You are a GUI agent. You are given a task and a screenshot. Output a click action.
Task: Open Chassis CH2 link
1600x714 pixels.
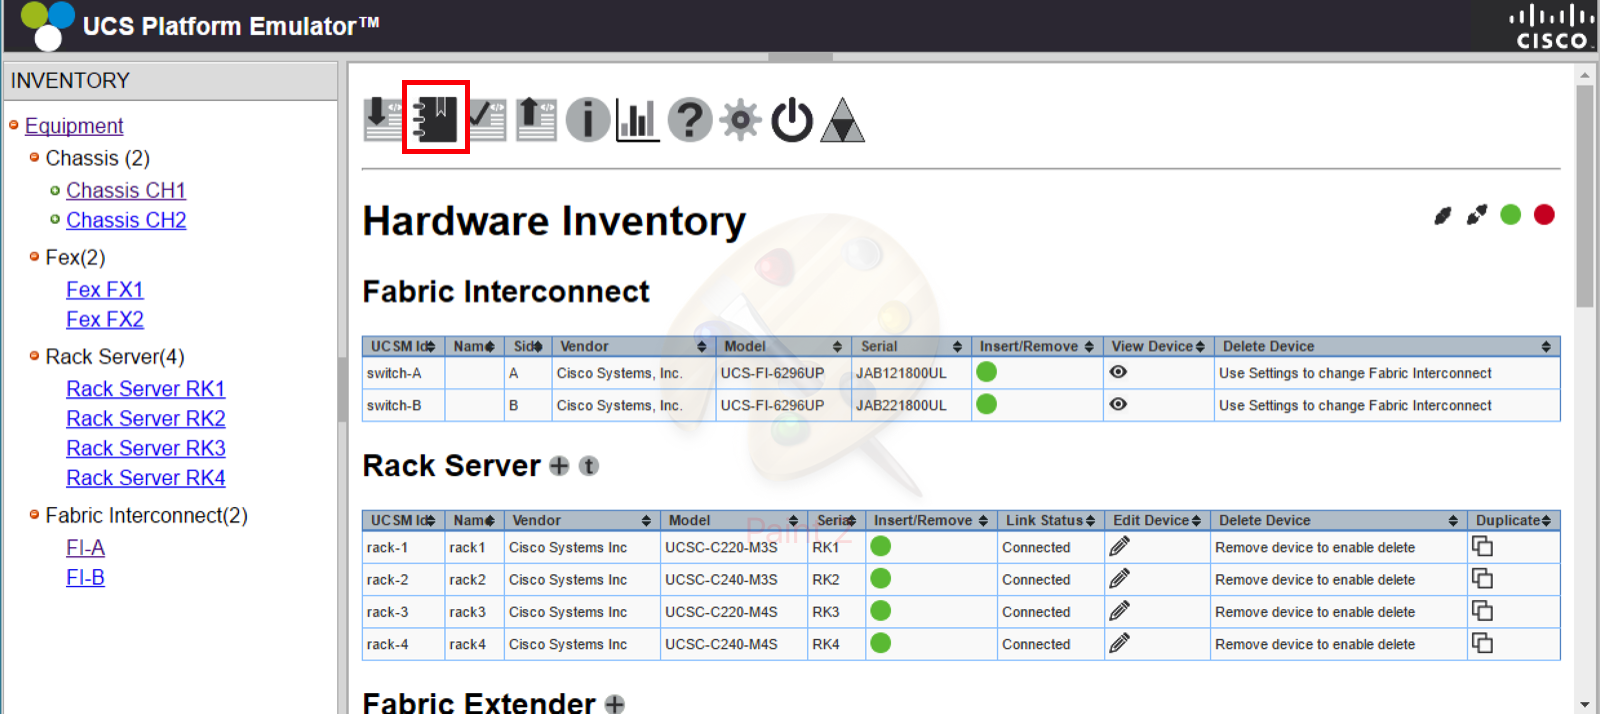pyautogui.click(x=126, y=220)
